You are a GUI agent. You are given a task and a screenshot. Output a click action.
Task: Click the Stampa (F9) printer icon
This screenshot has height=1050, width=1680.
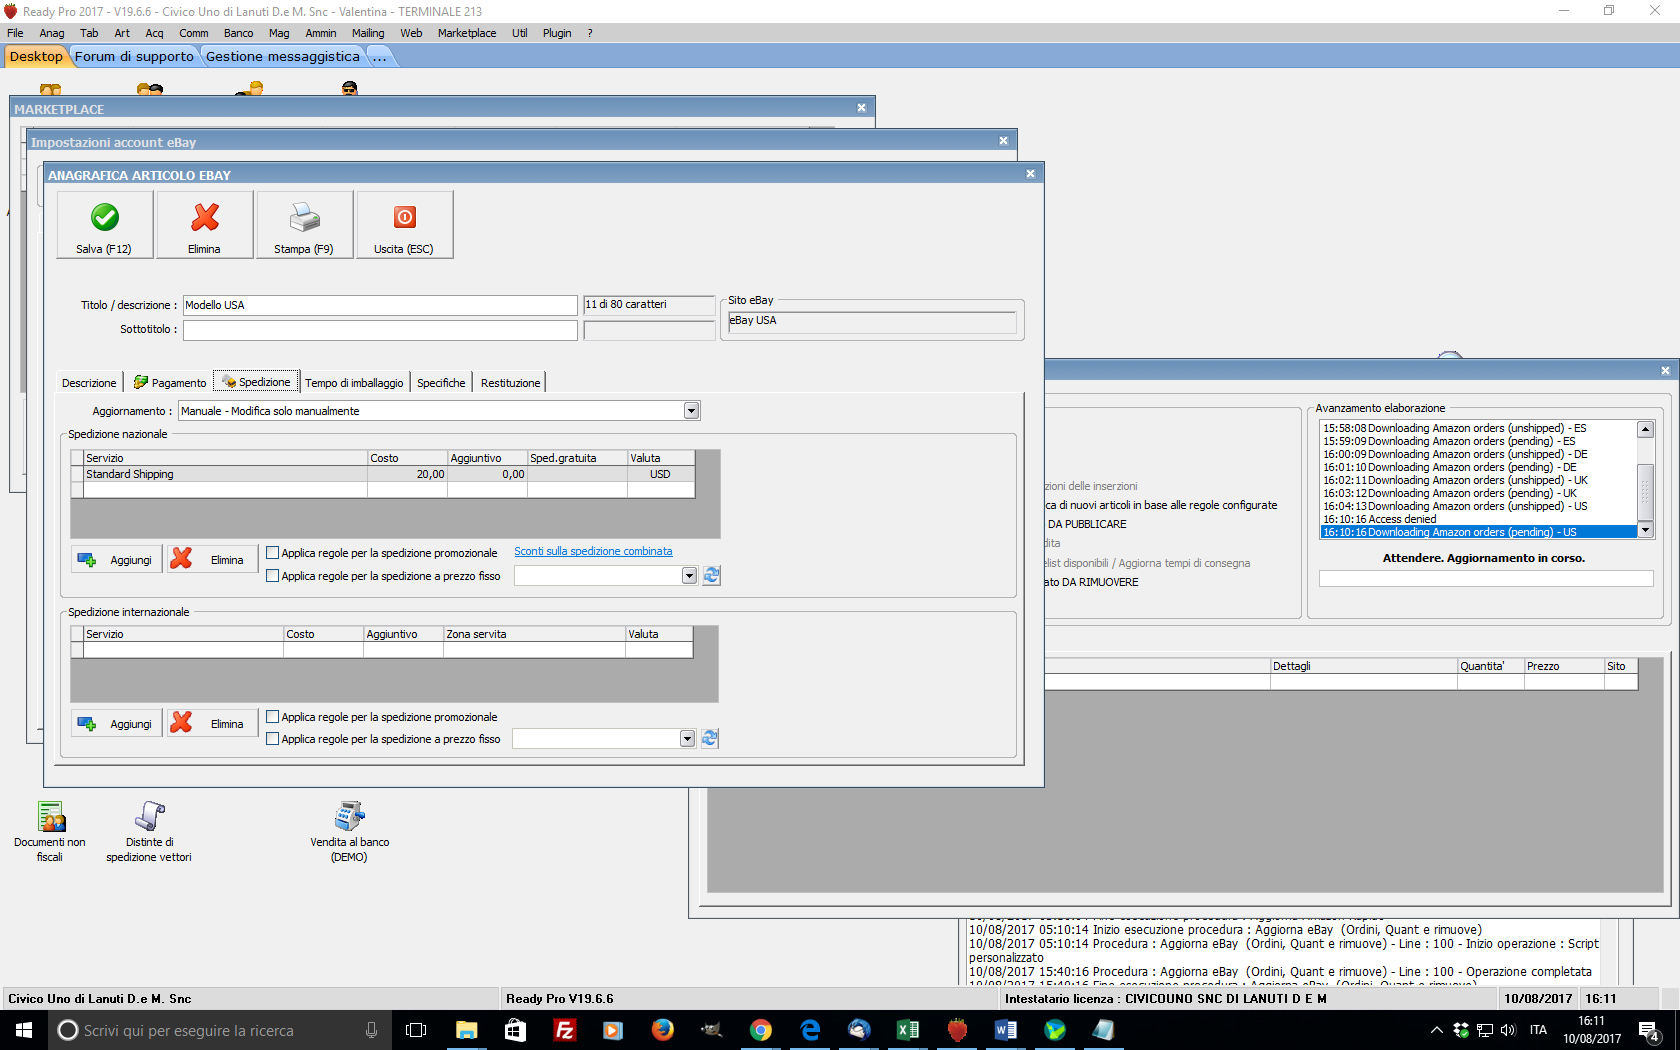(x=304, y=217)
